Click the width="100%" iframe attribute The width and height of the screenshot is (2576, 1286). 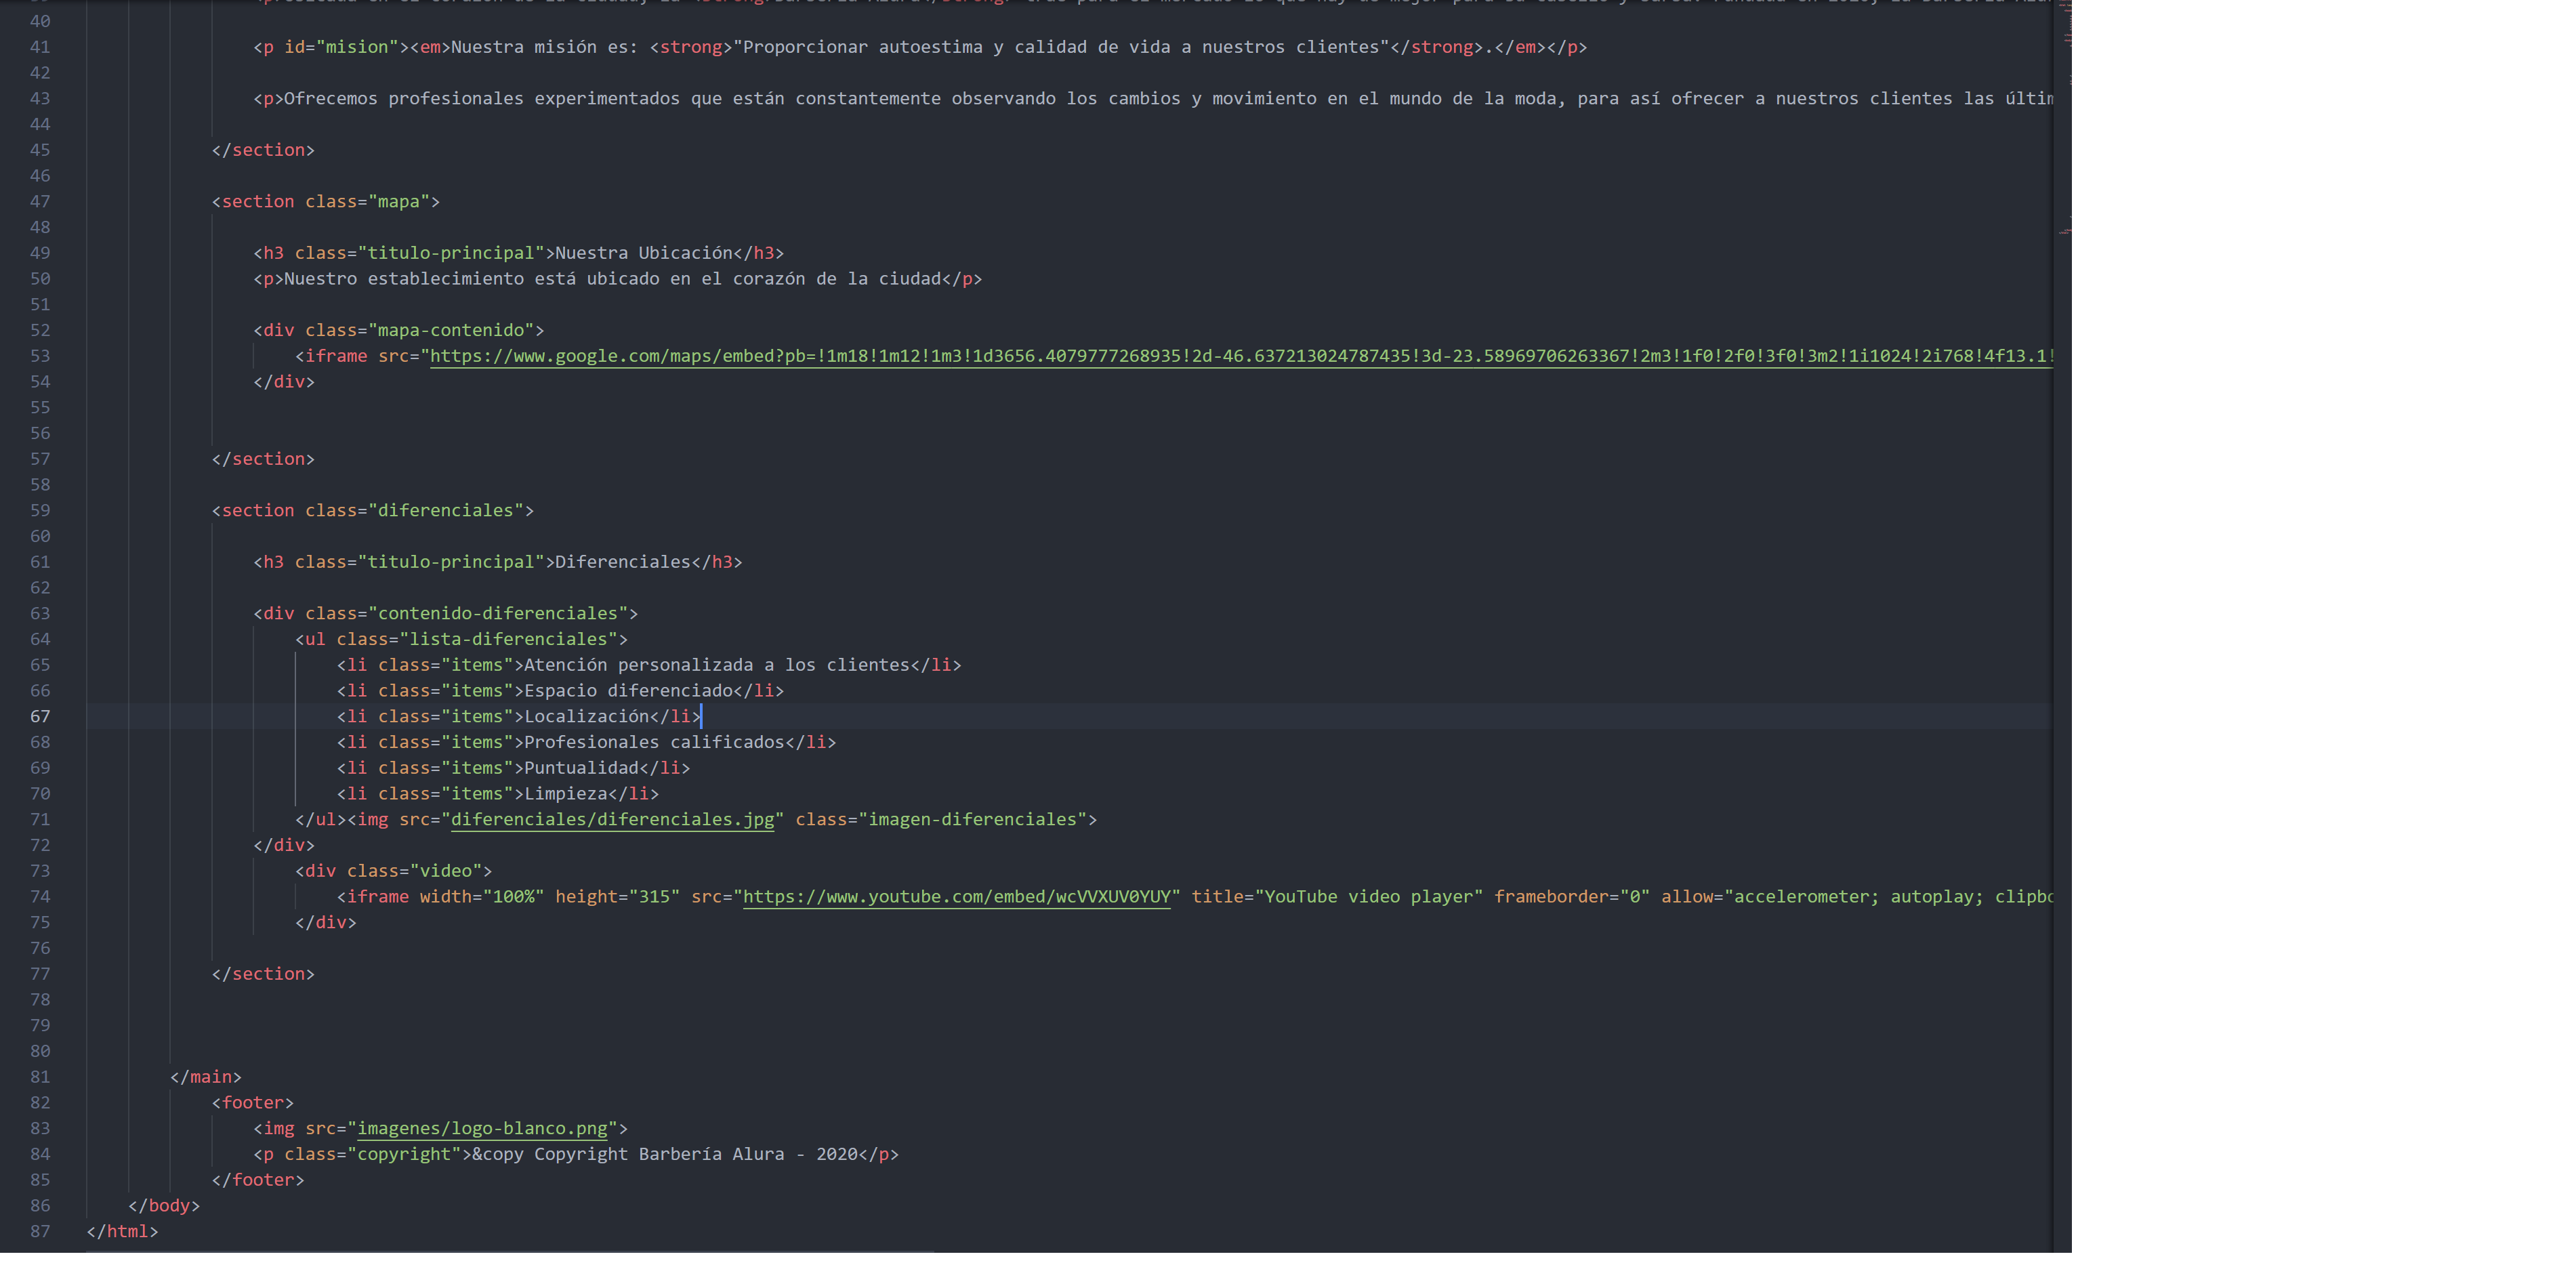[x=482, y=896]
